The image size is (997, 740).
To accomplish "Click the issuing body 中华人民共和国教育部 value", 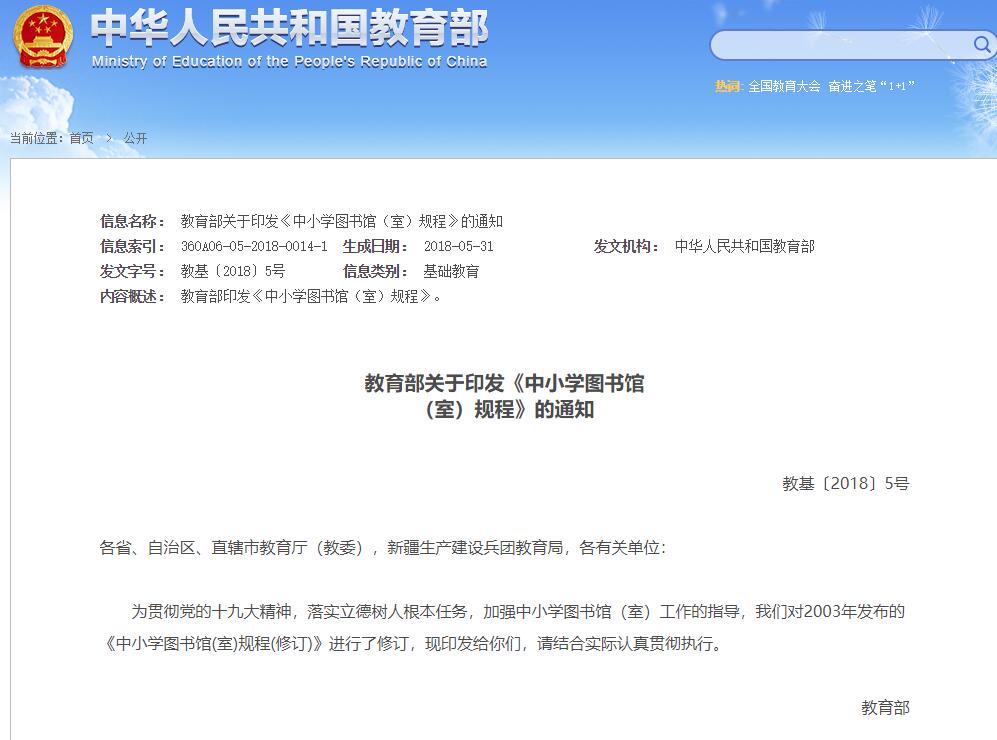I will pos(745,246).
